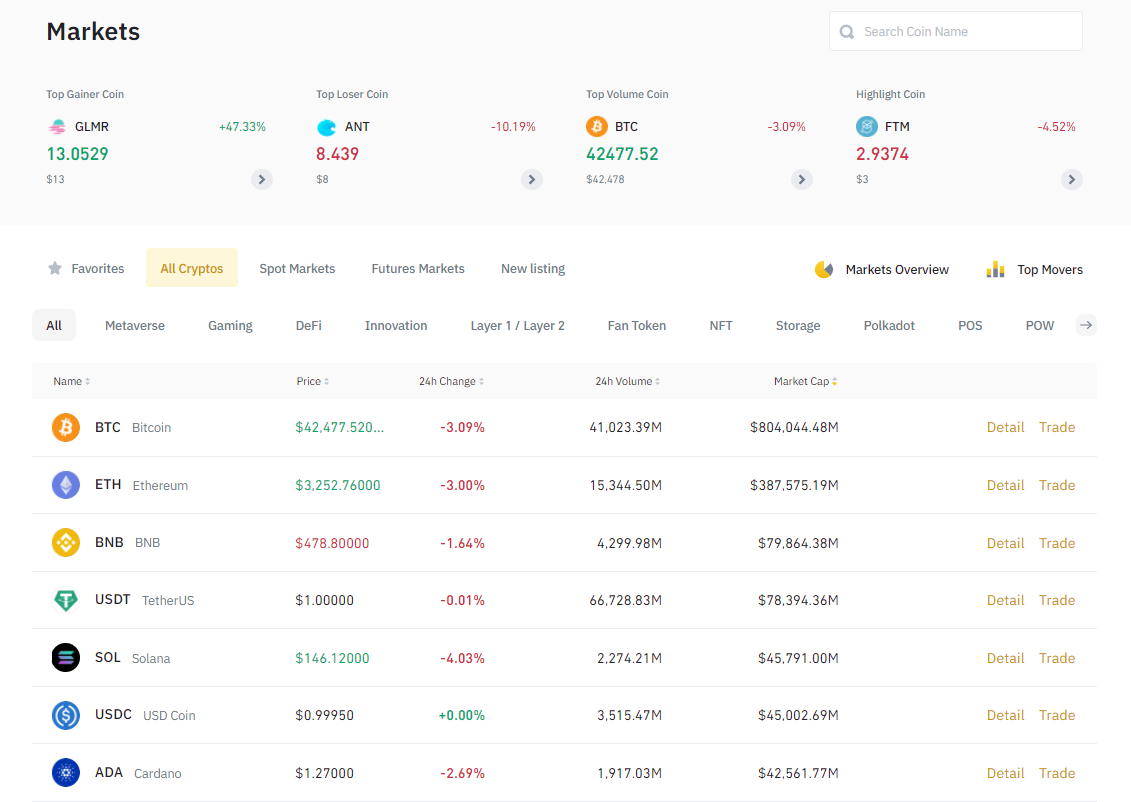Open ANT top loser arrow button
Image resolution: width=1131 pixels, height=802 pixels.
[x=532, y=180]
